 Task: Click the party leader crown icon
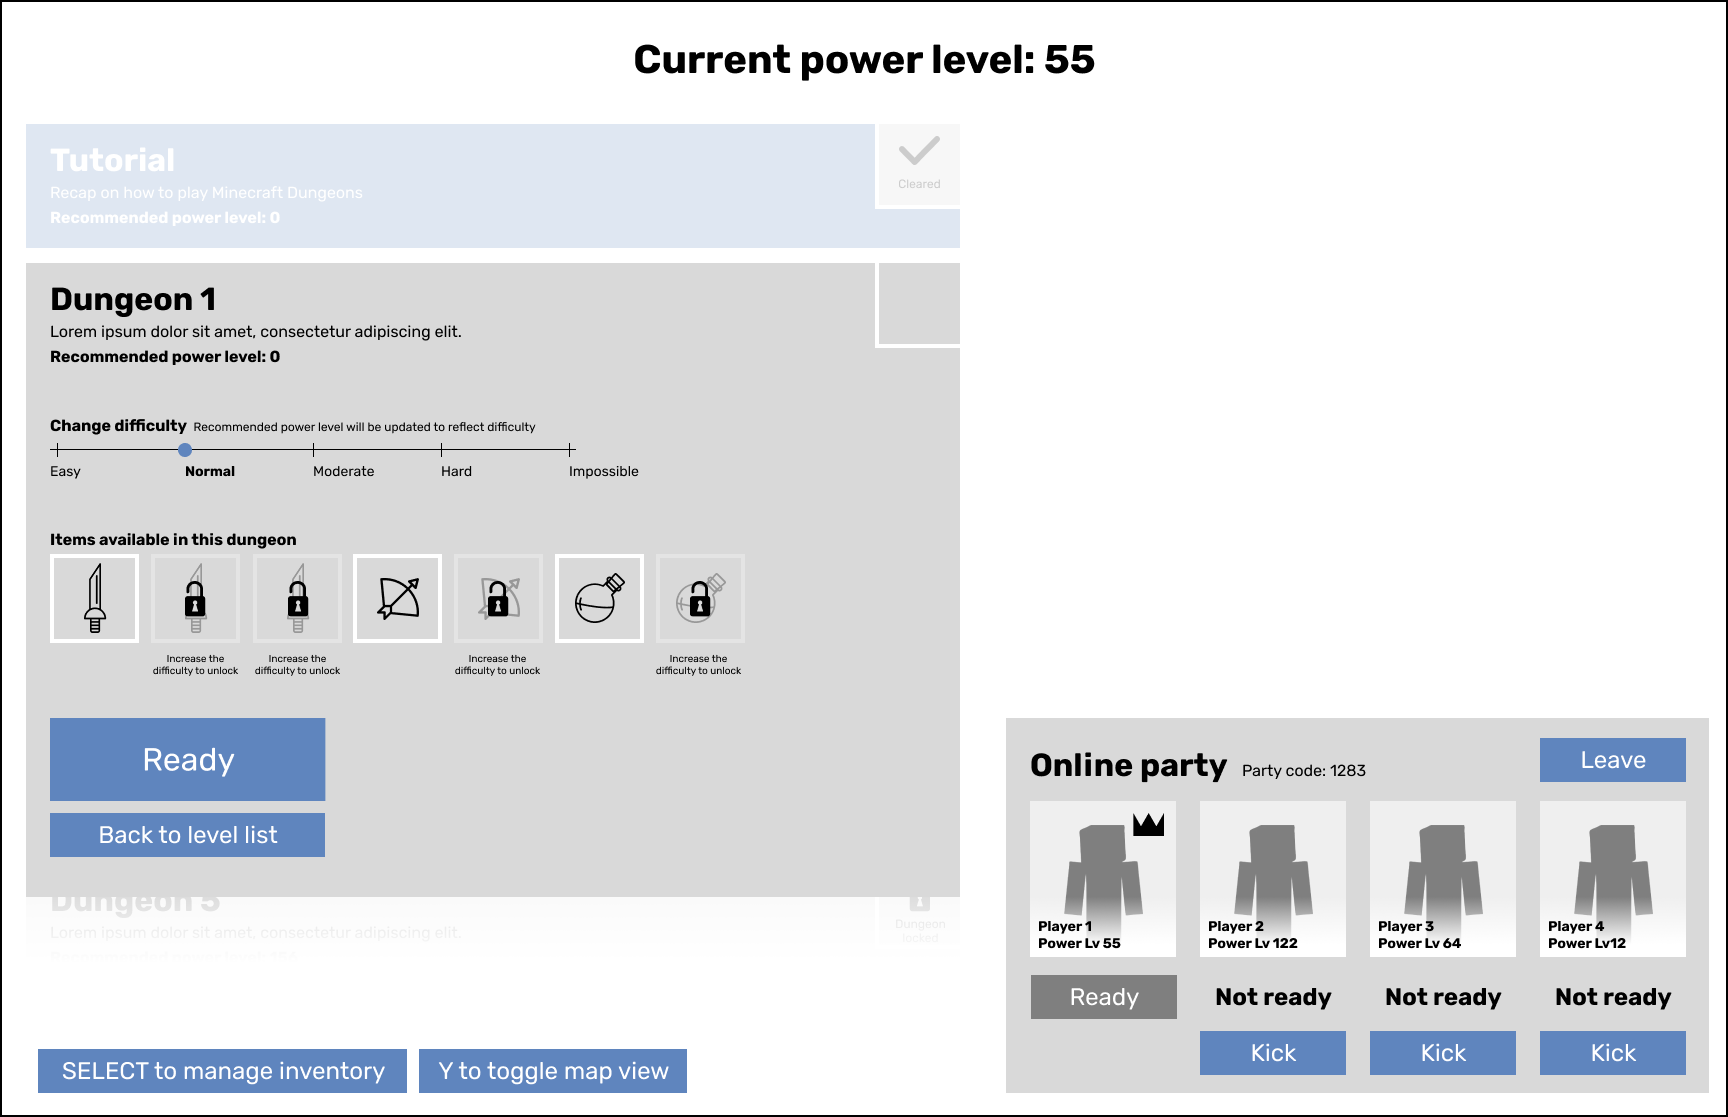click(x=1148, y=824)
